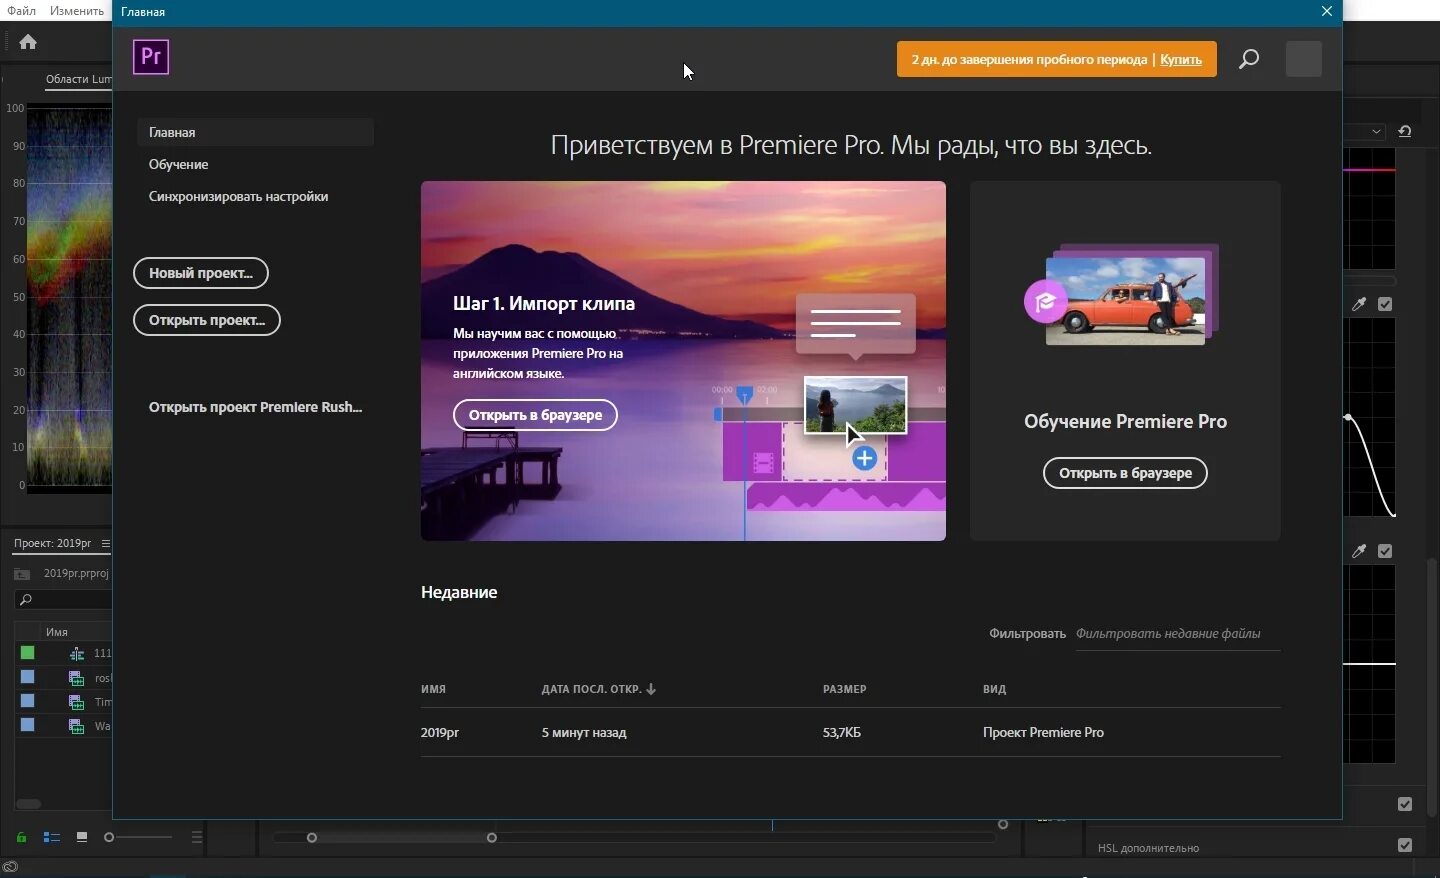This screenshot has width=1440, height=878.
Task: Click the Project panel horizontal scrollbar
Action: coord(28,804)
